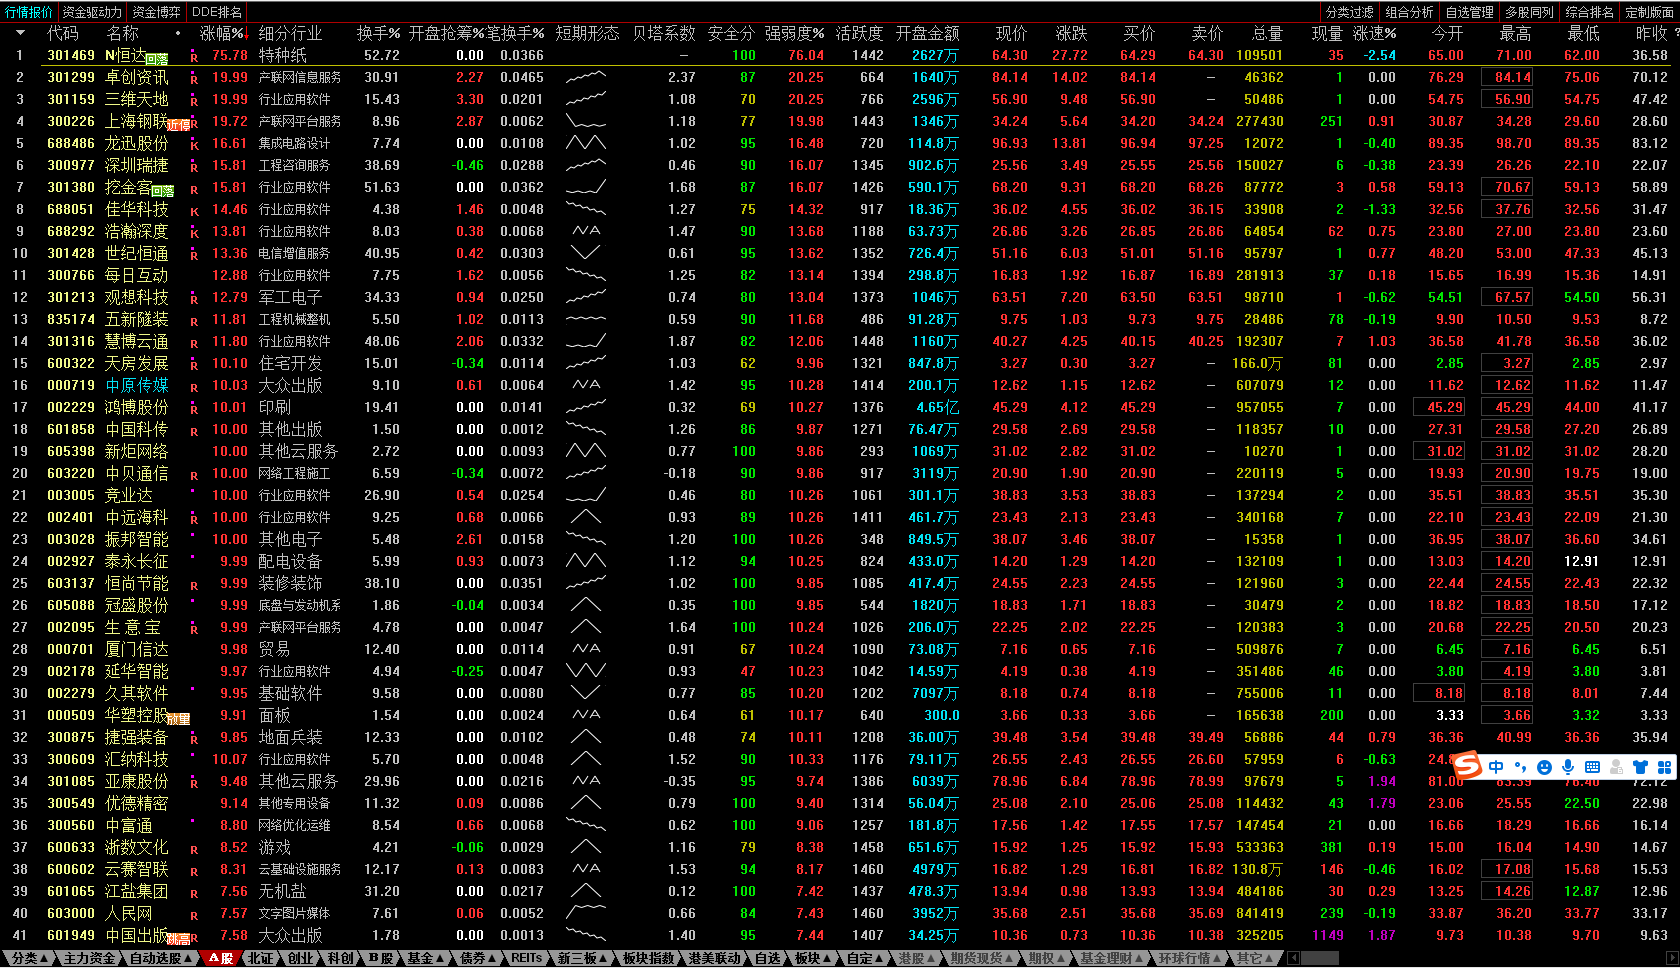
Task: Select the 浙数文化 stock name
Action: tap(136, 847)
